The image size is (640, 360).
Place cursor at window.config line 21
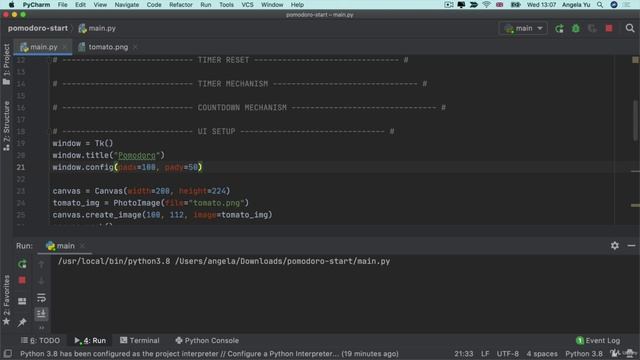127,167
